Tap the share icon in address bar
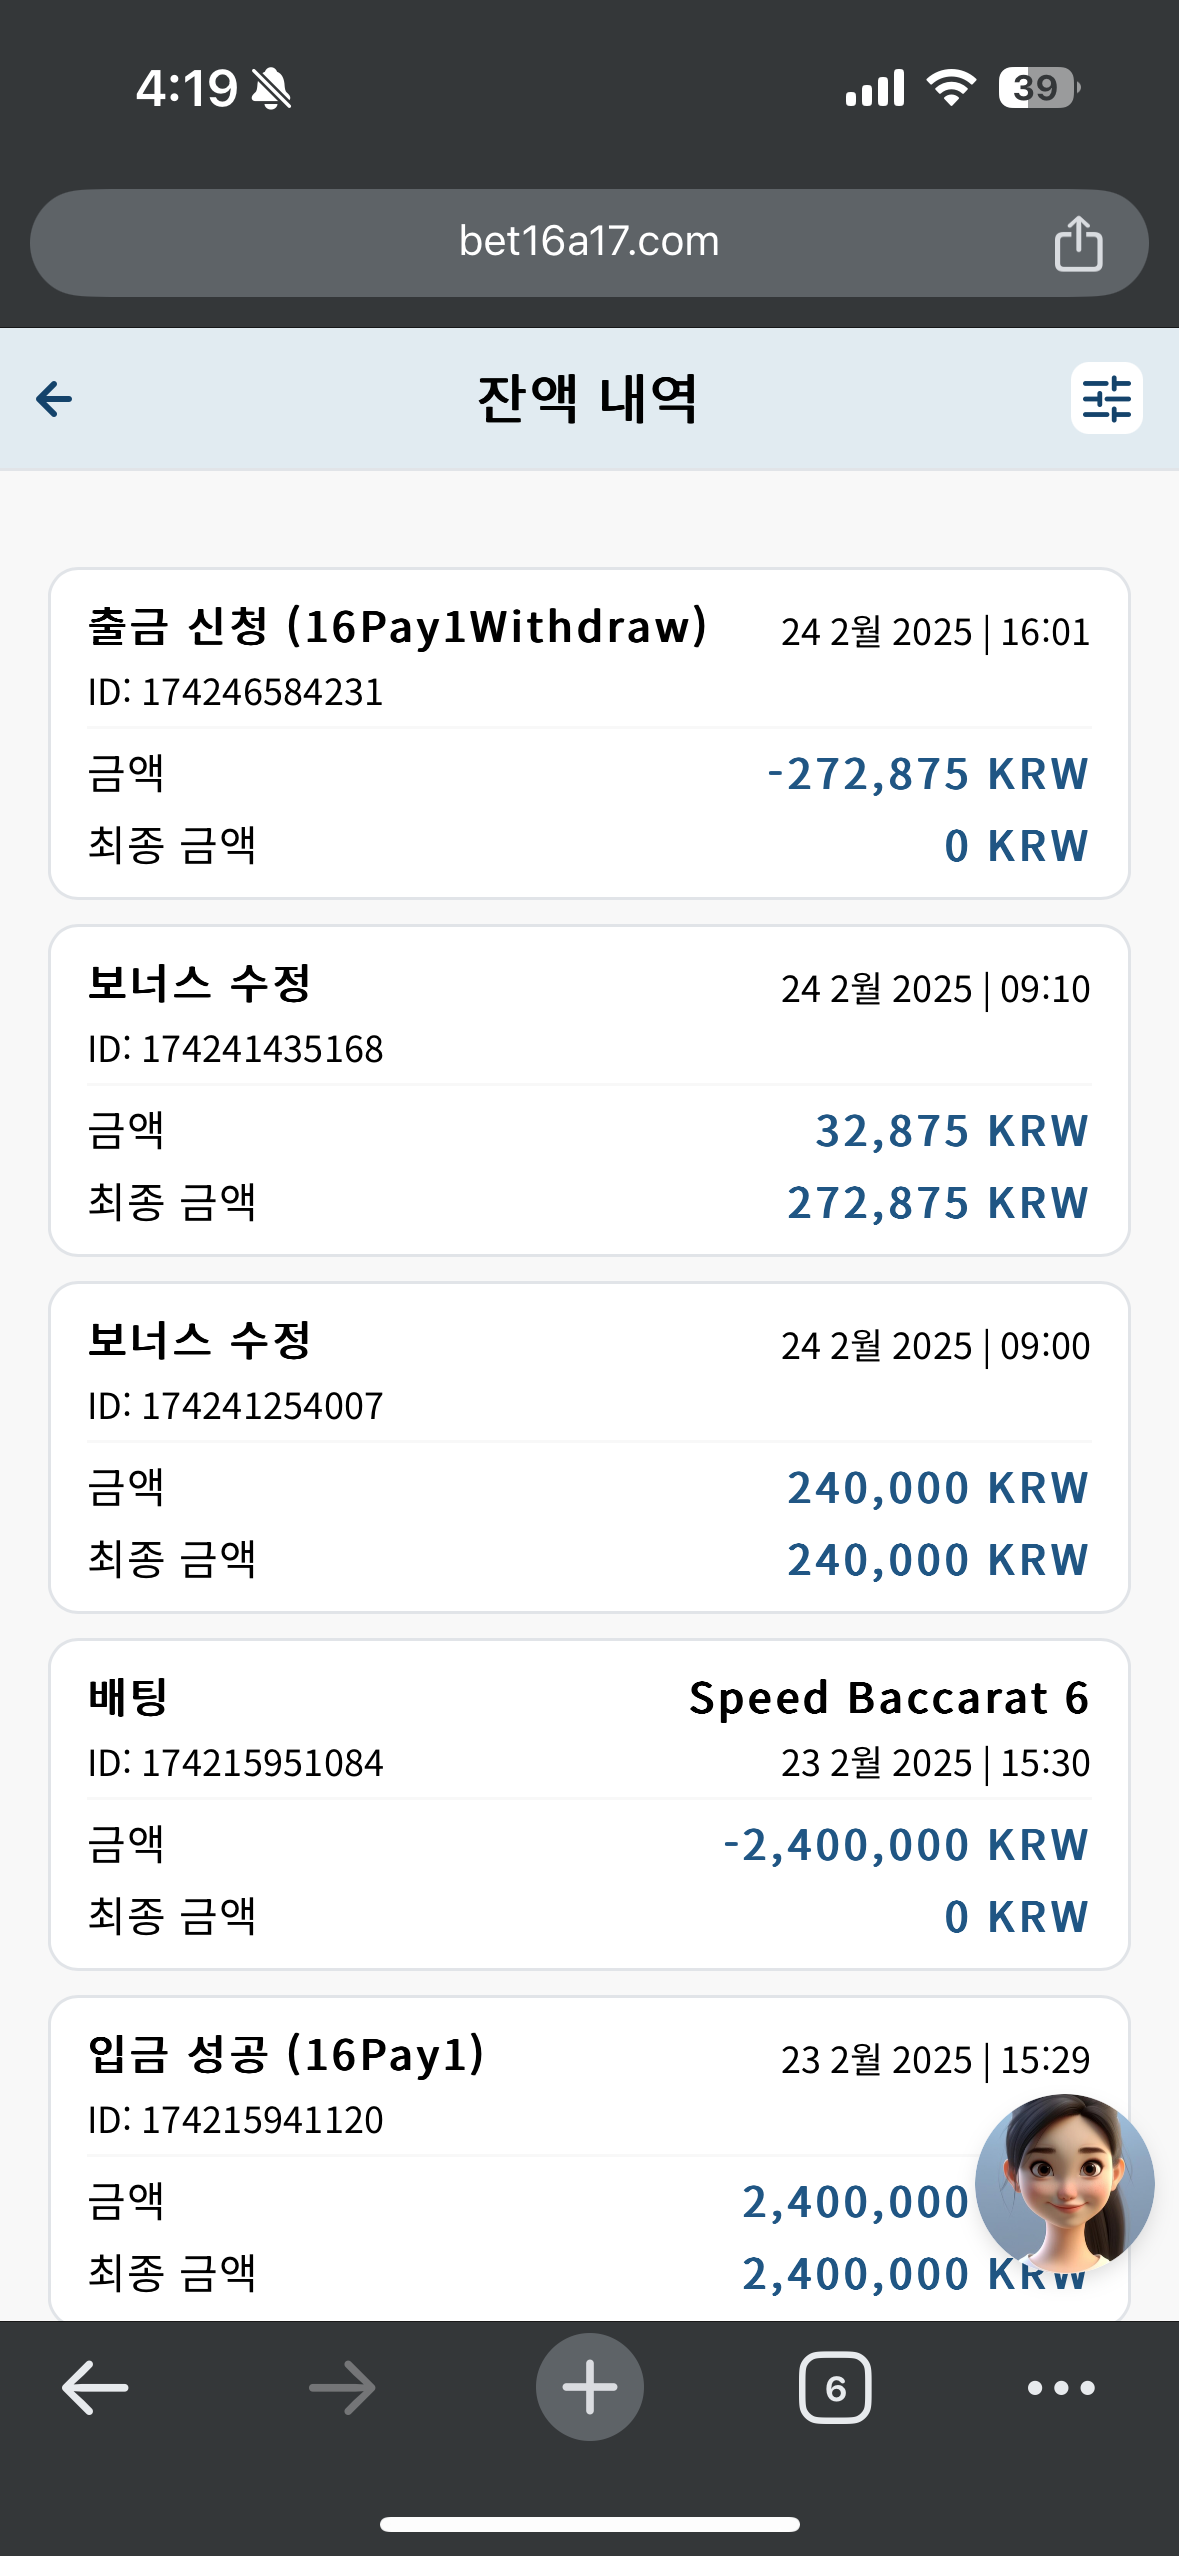This screenshot has width=1179, height=2556. pos(1078,243)
